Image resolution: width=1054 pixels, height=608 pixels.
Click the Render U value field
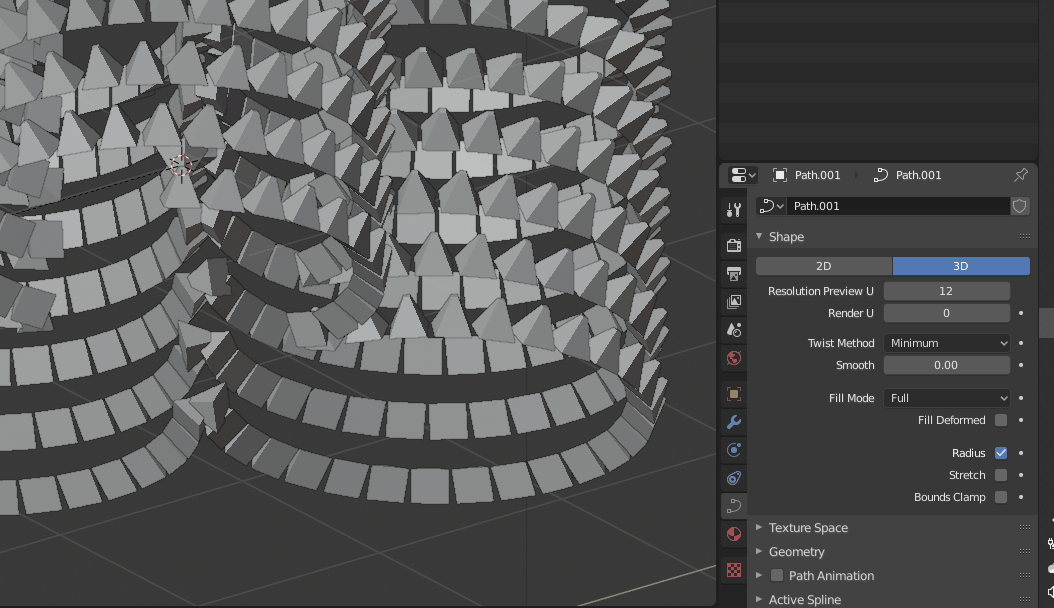pos(946,313)
